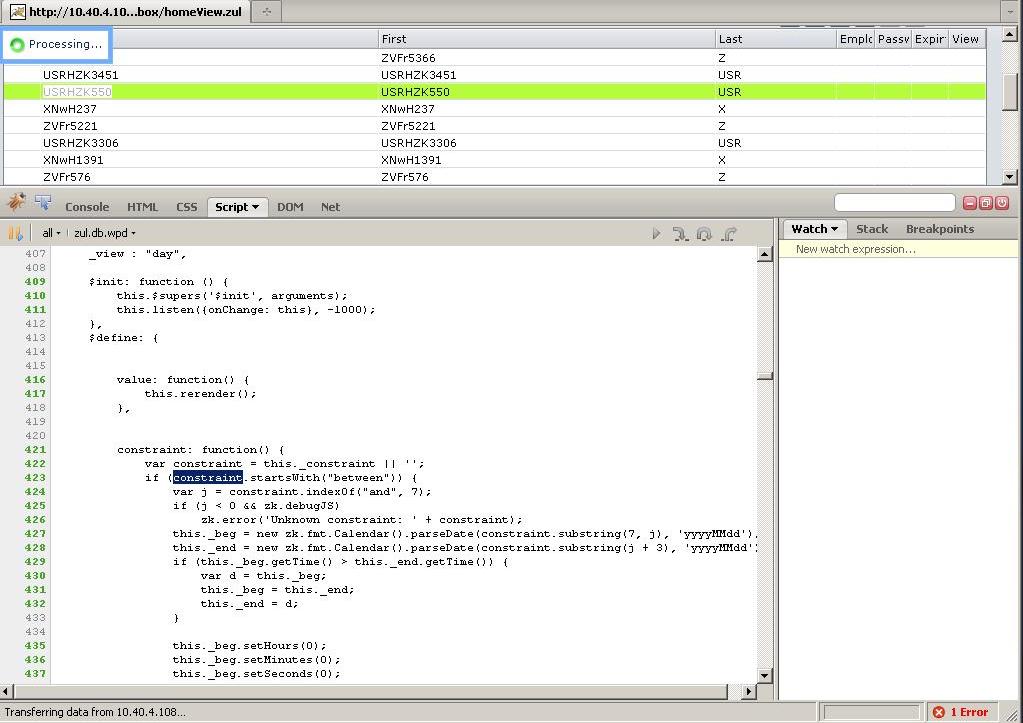Viewport: 1023px width, 723px height.
Task: Click the break on next script icon
Action: (x=14, y=233)
